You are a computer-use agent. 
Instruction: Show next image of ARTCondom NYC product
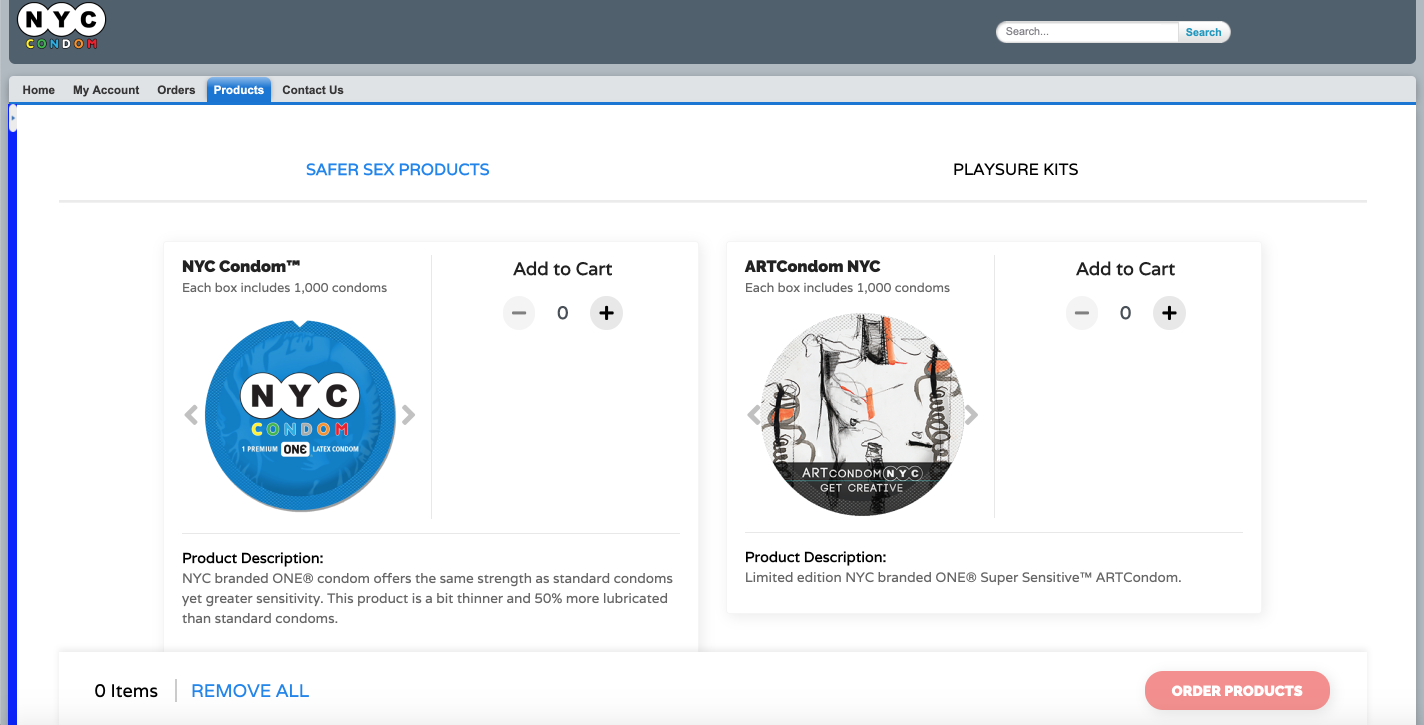pyautogui.click(x=971, y=415)
